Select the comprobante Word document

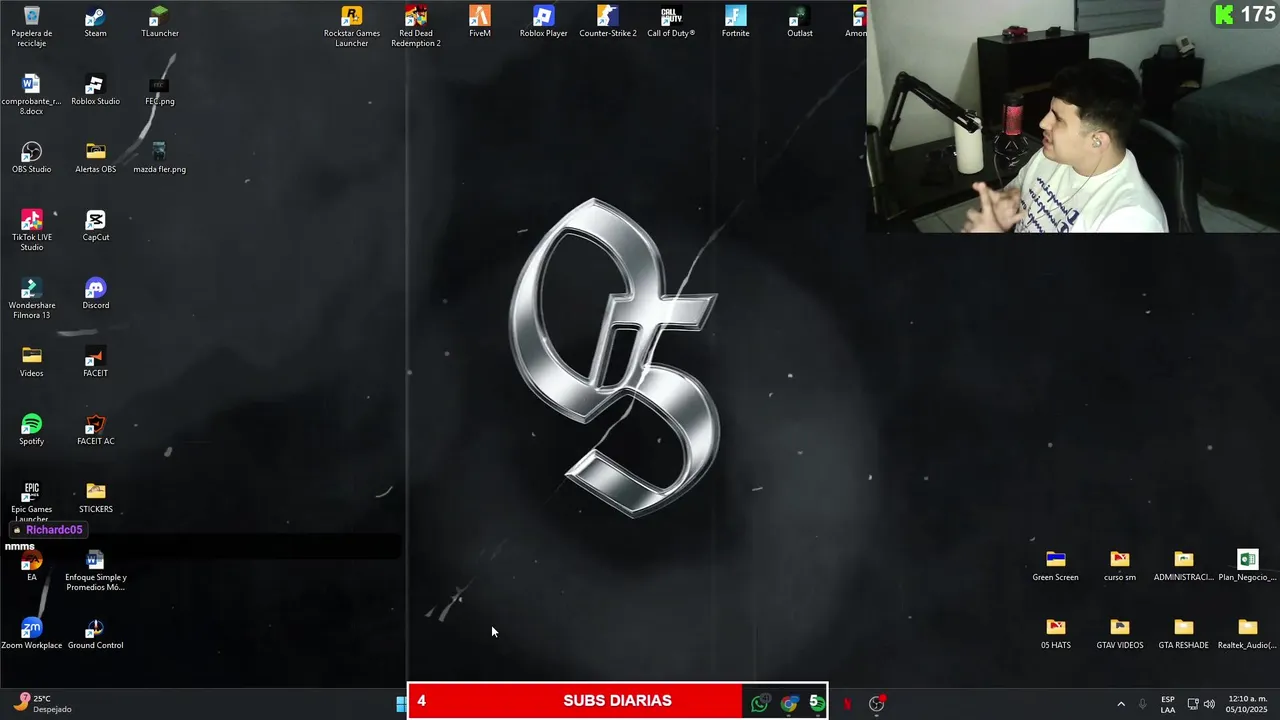click(32, 95)
